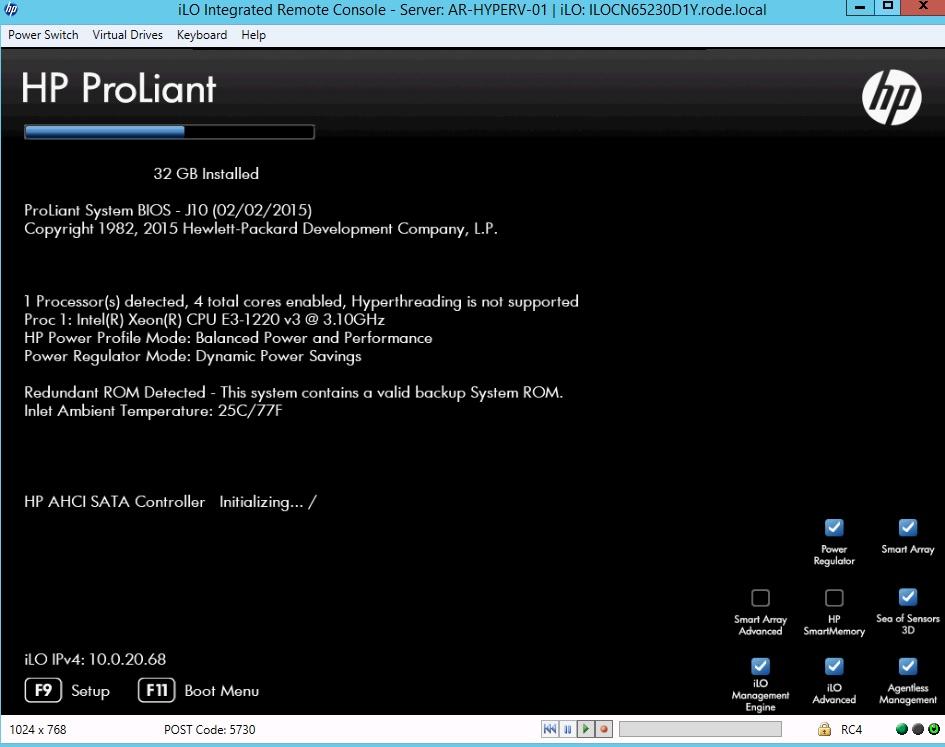Click the Redundant ROM Detected line
Image resolution: width=945 pixels, height=747 pixels.
(x=294, y=392)
